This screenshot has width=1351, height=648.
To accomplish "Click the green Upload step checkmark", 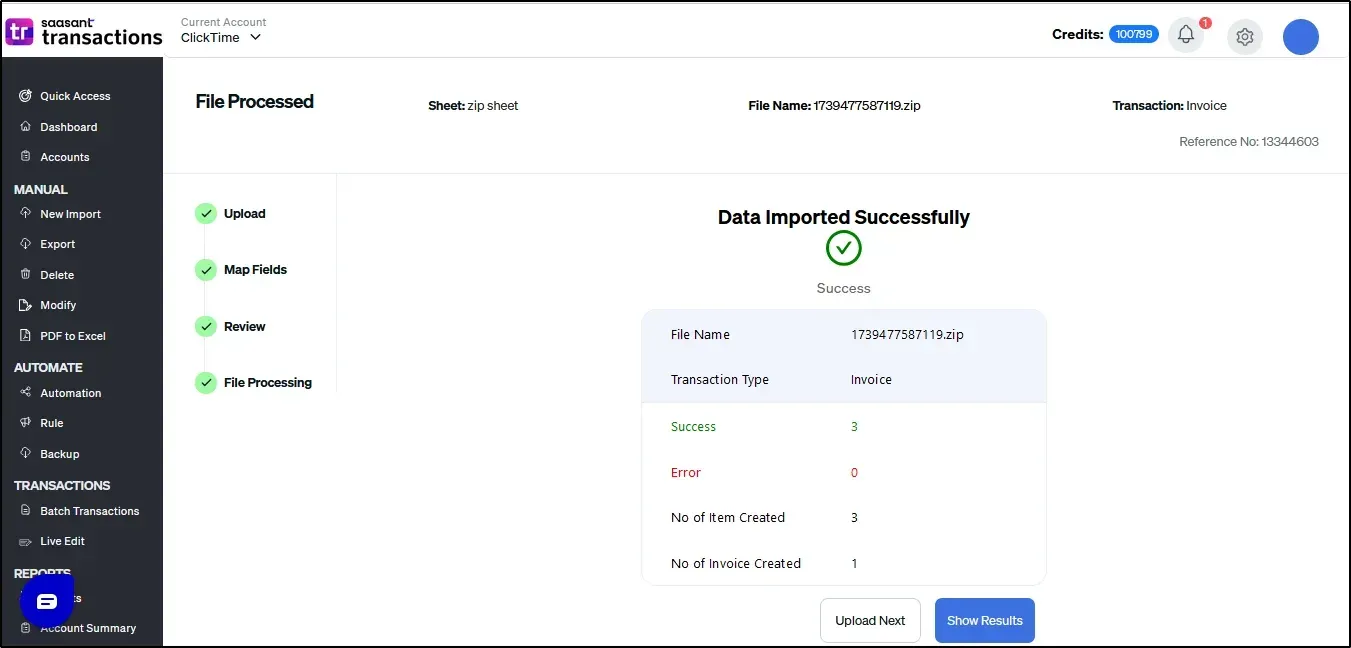I will (x=206, y=213).
